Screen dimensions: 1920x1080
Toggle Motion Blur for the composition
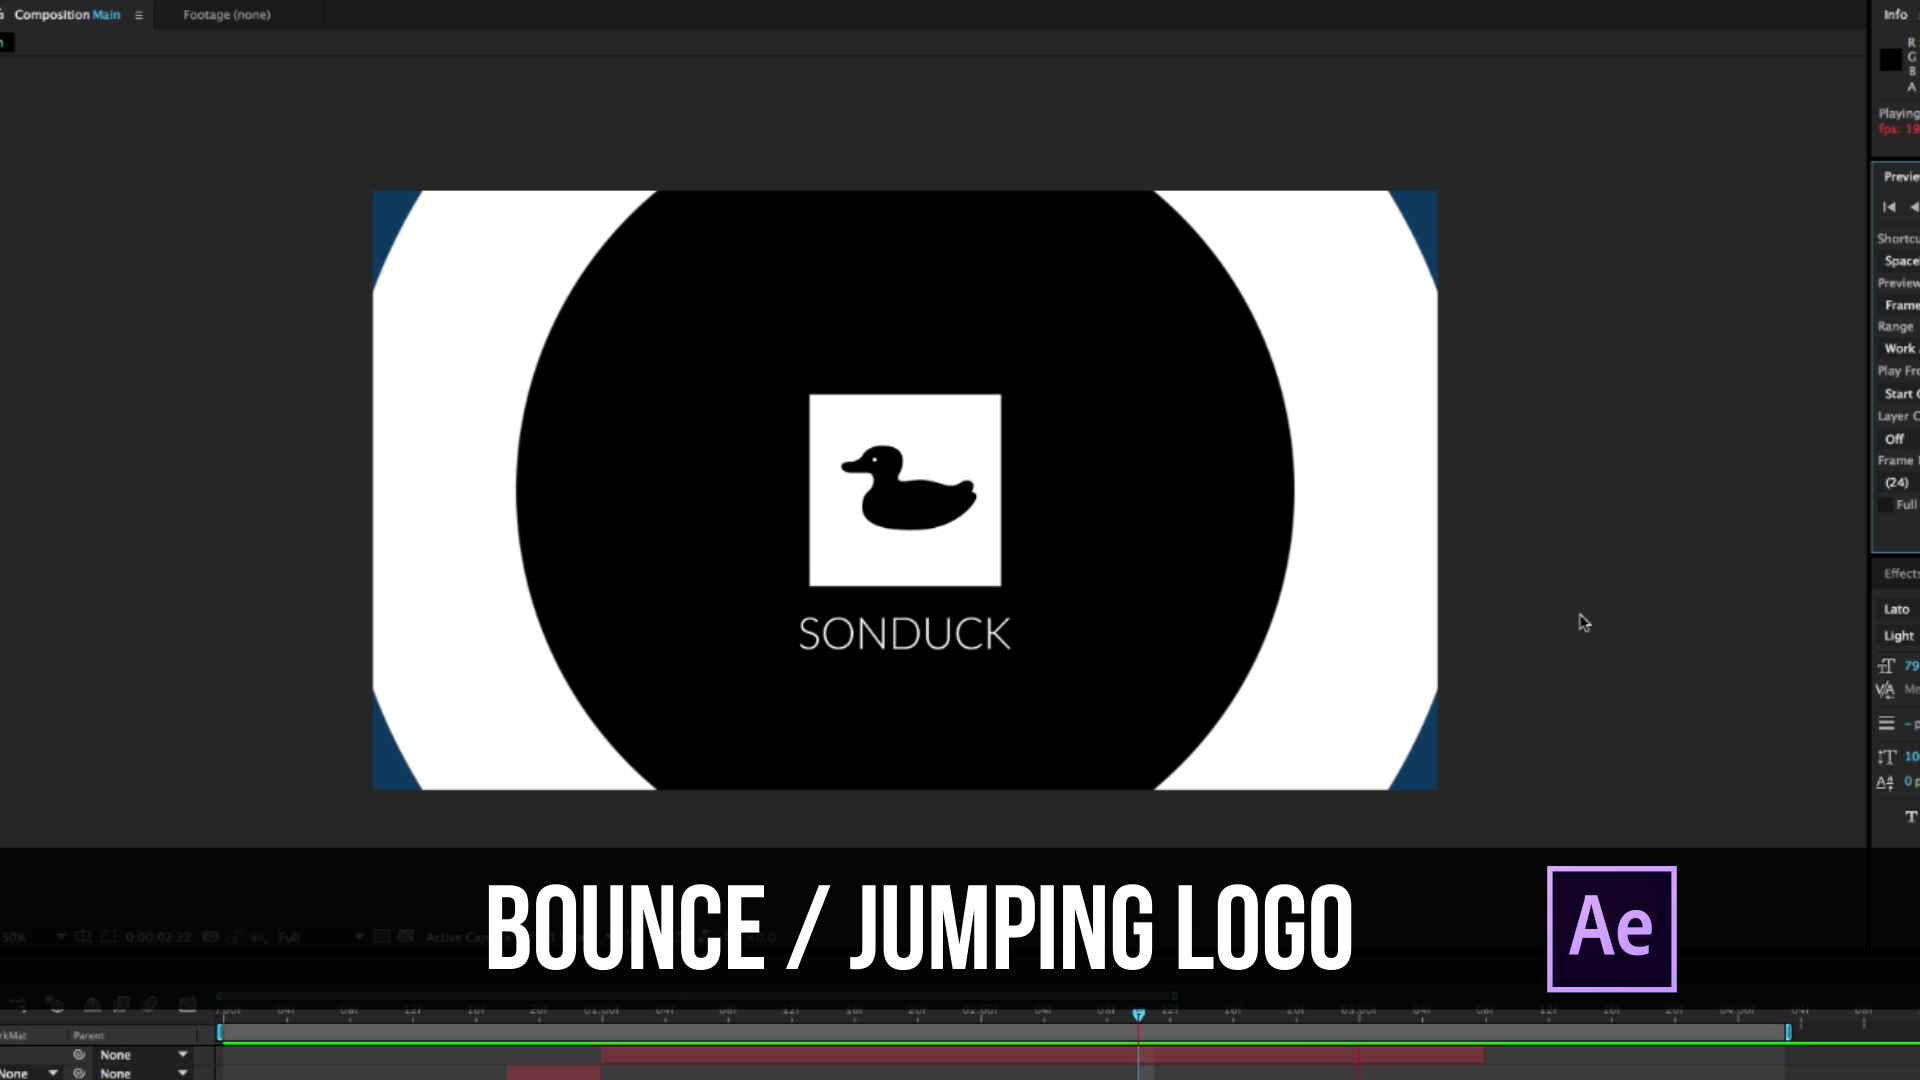[x=151, y=1003]
